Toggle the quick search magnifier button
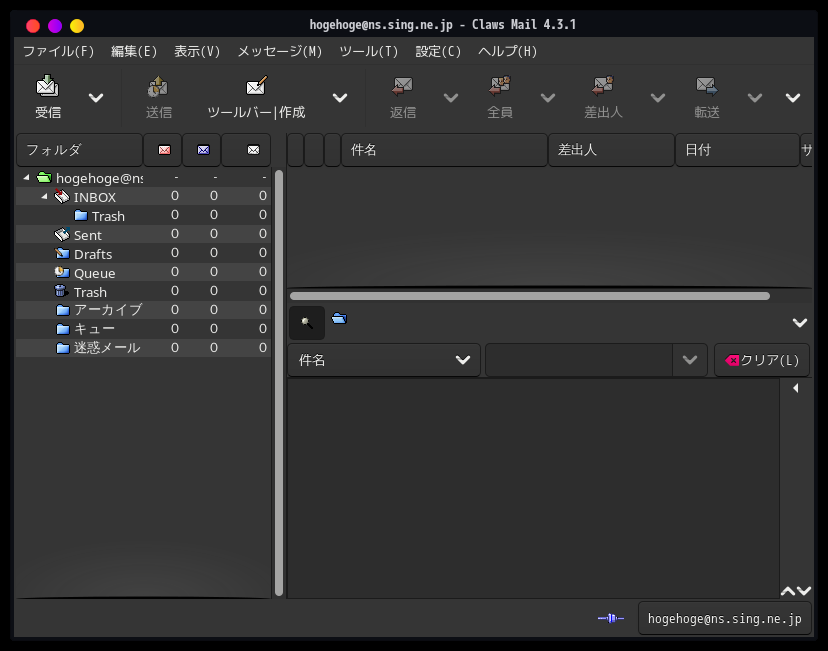This screenshot has width=828, height=651. 307,322
